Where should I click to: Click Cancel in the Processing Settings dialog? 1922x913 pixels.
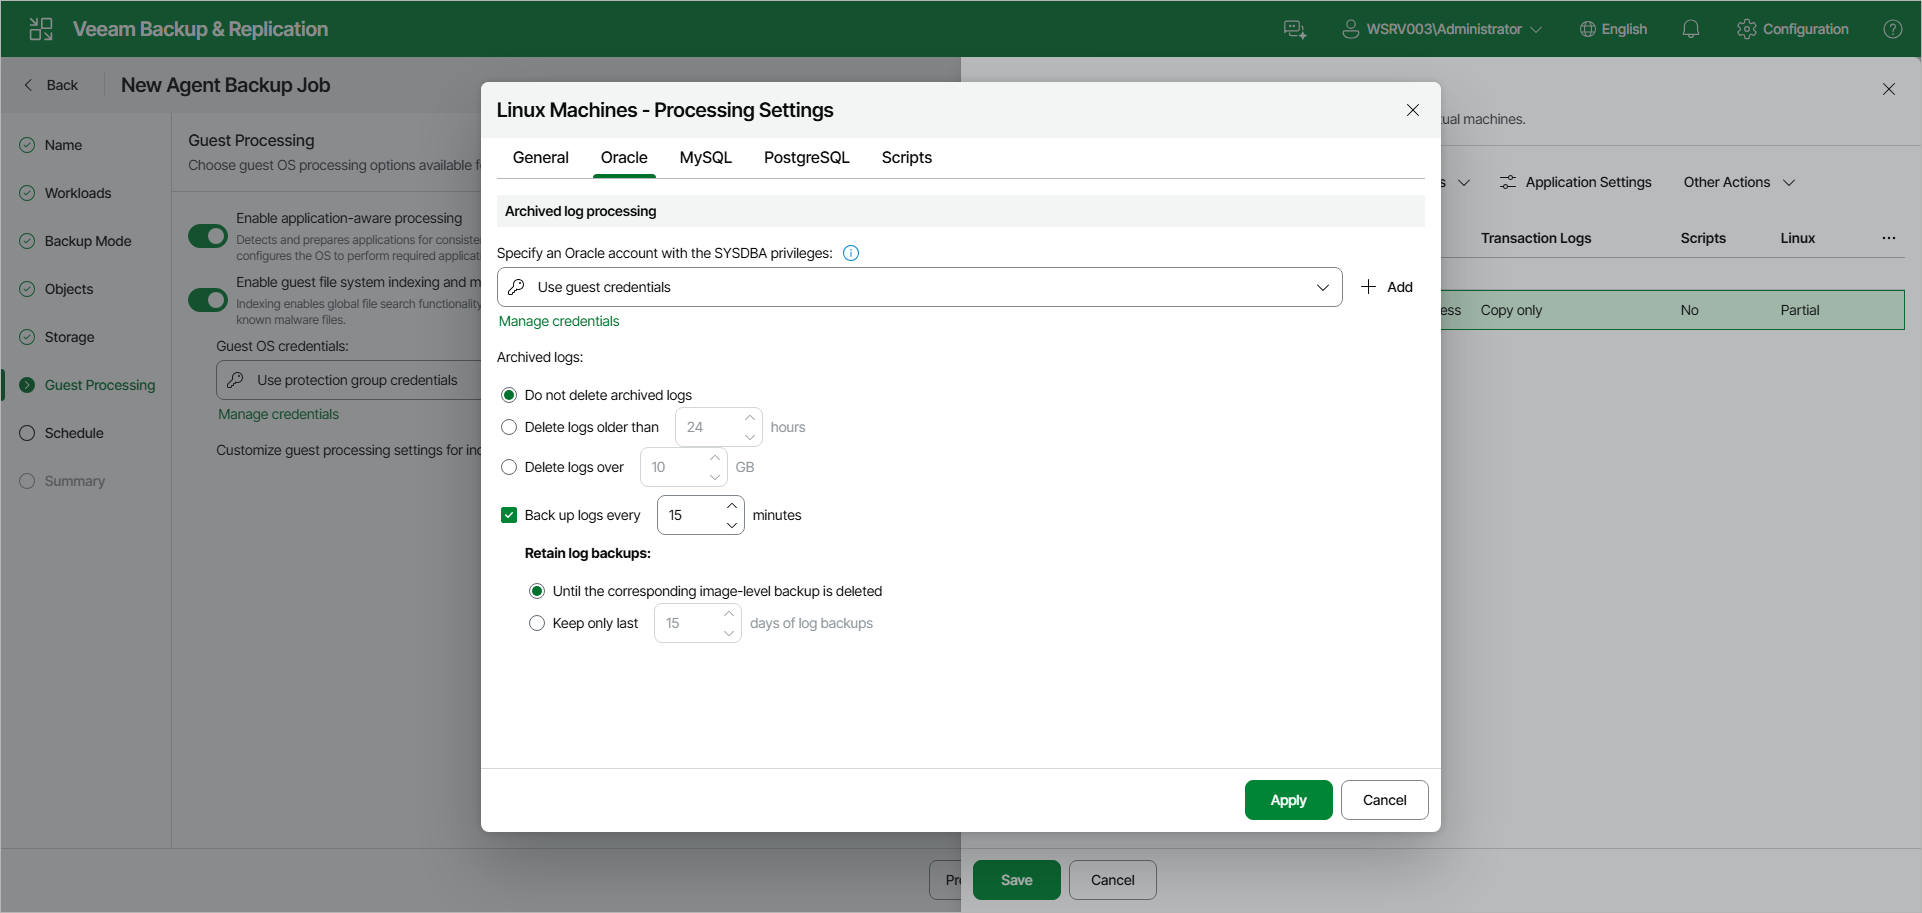pyautogui.click(x=1384, y=800)
